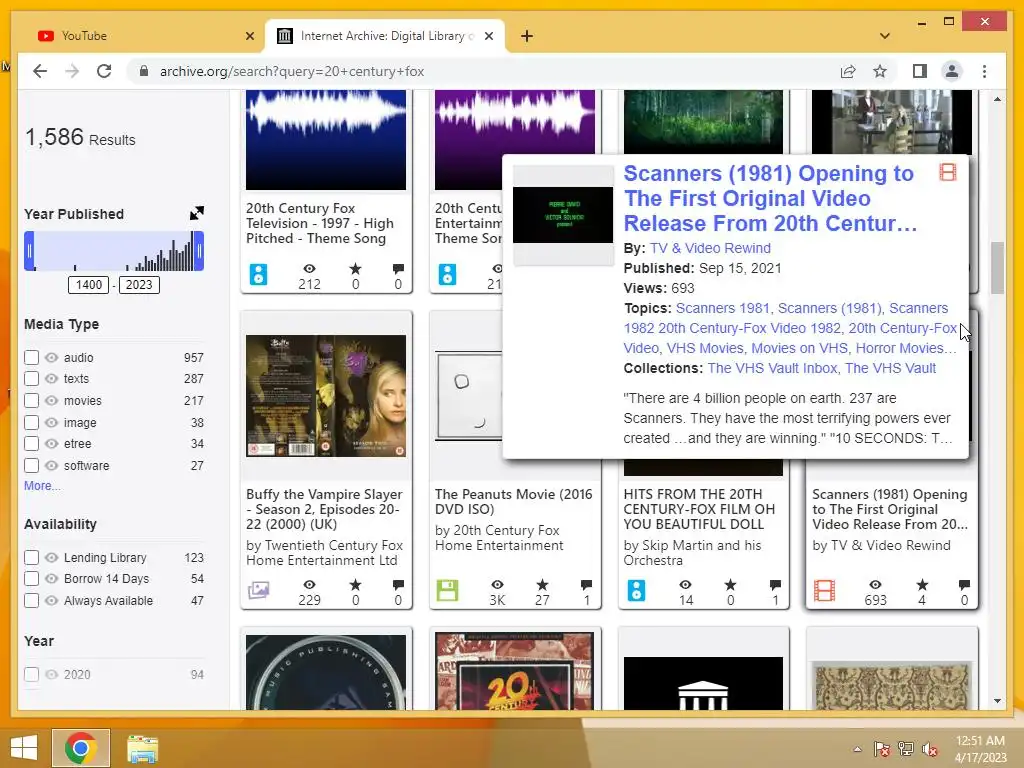Open Buffy the Vampire Slayer thumbnail
The width and height of the screenshot is (1024, 768).
(326, 396)
